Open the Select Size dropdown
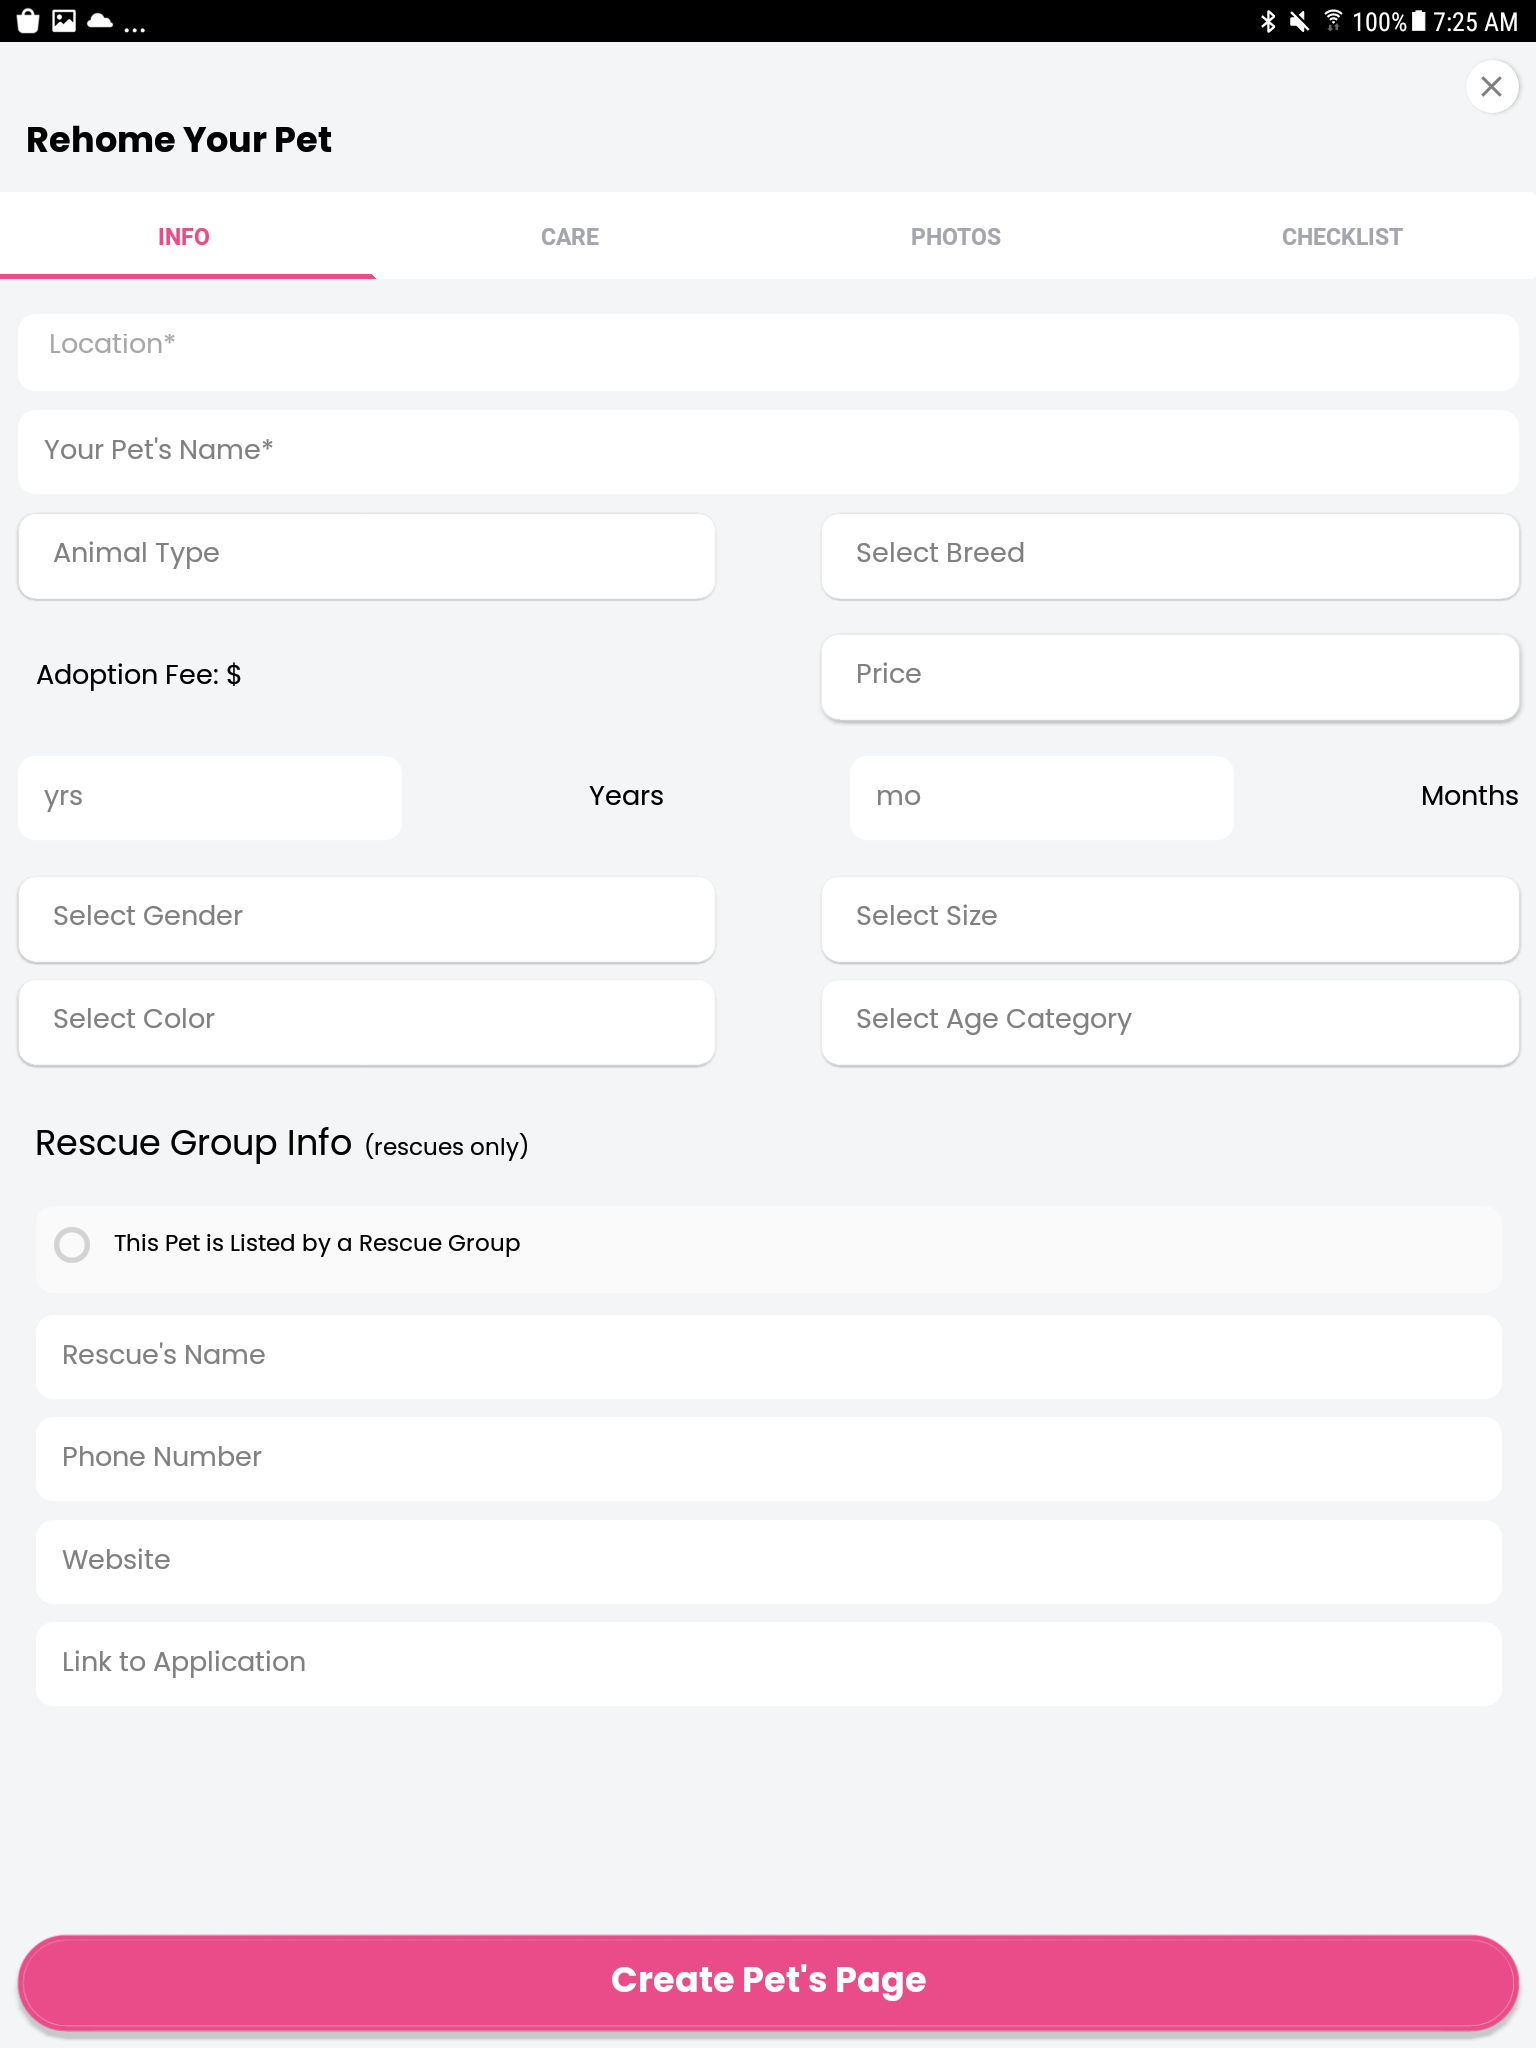Screen dimensions: 1536x2048 pos(1169,918)
